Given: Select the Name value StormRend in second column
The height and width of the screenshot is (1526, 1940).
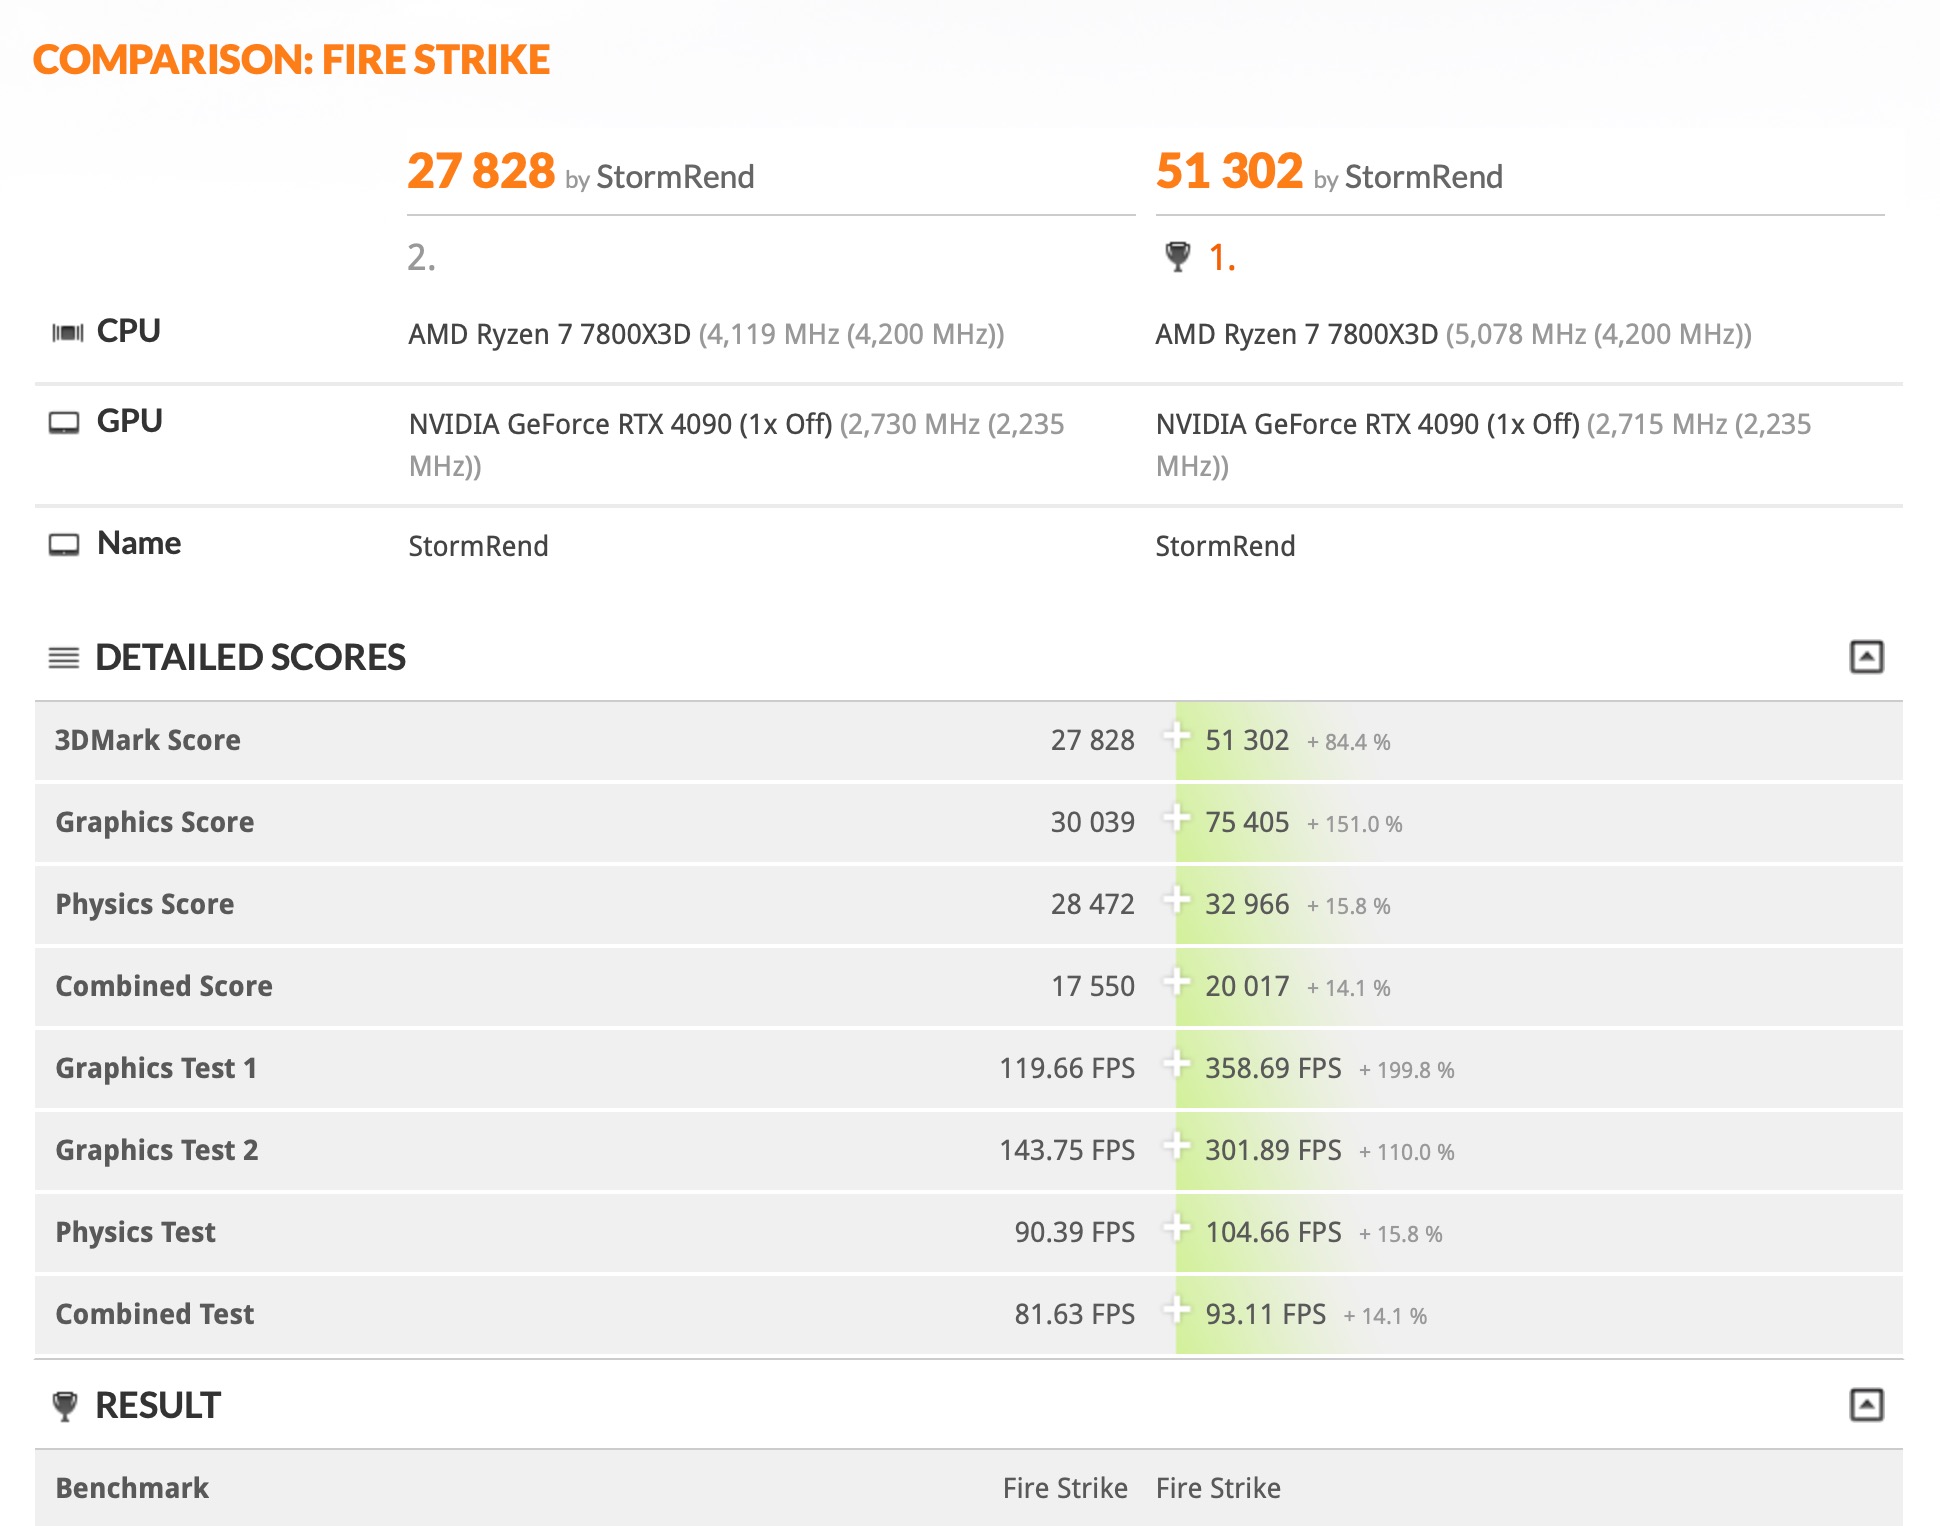Looking at the screenshot, I should [1225, 546].
